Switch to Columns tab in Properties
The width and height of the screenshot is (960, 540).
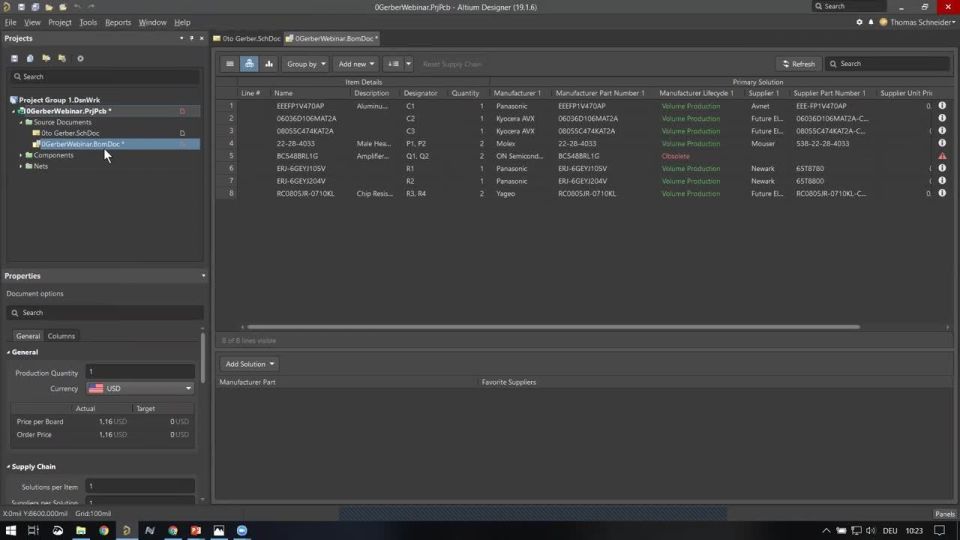(x=61, y=336)
